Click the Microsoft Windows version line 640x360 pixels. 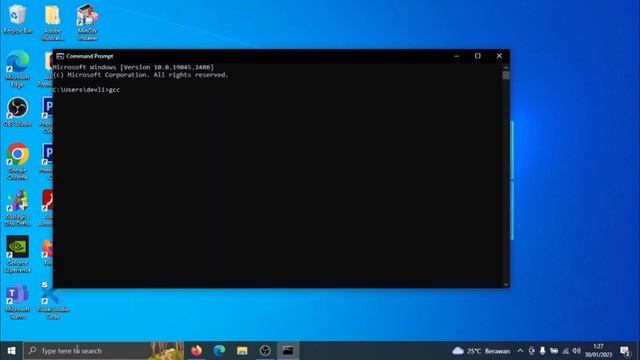pyautogui.click(x=133, y=67)
